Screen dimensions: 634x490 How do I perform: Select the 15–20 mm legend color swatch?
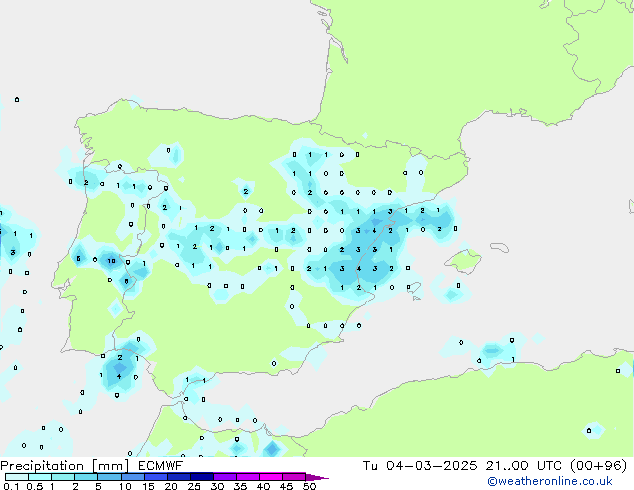point(155,477)
